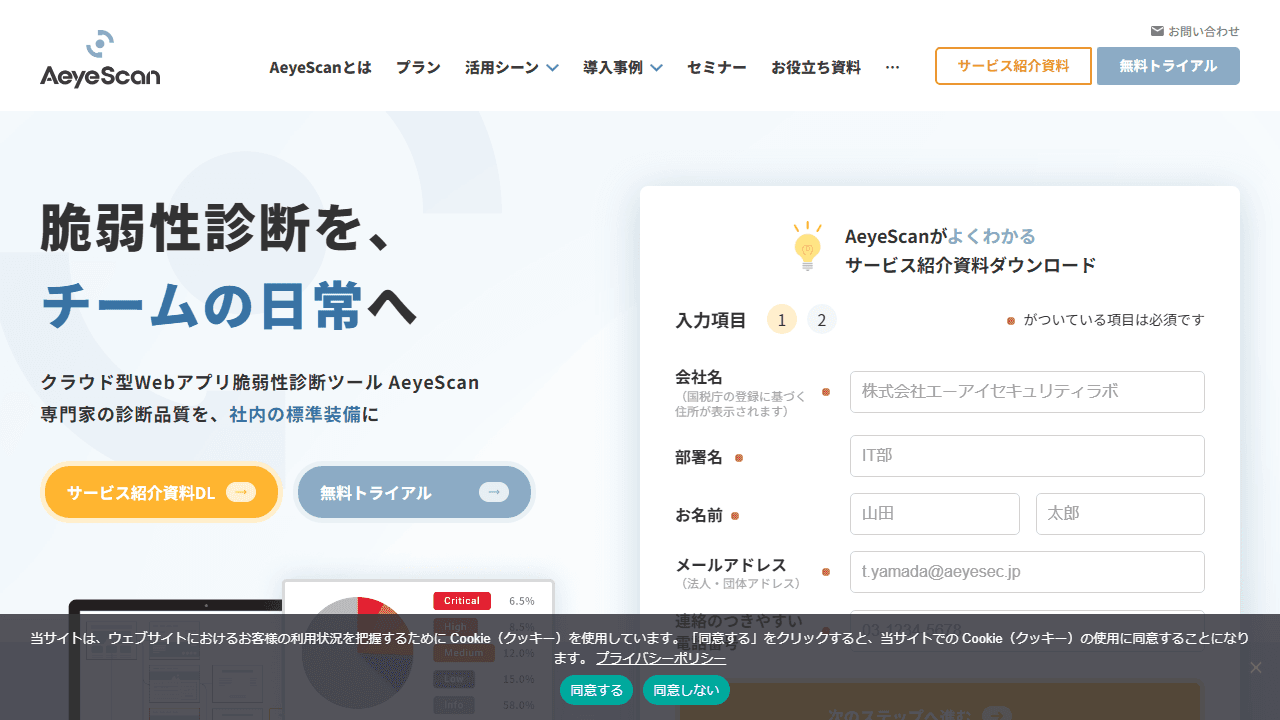The width and height of the screenshot is (1280, 720).
Task: Select form step 2 indicator
Action: pos(822,319)
